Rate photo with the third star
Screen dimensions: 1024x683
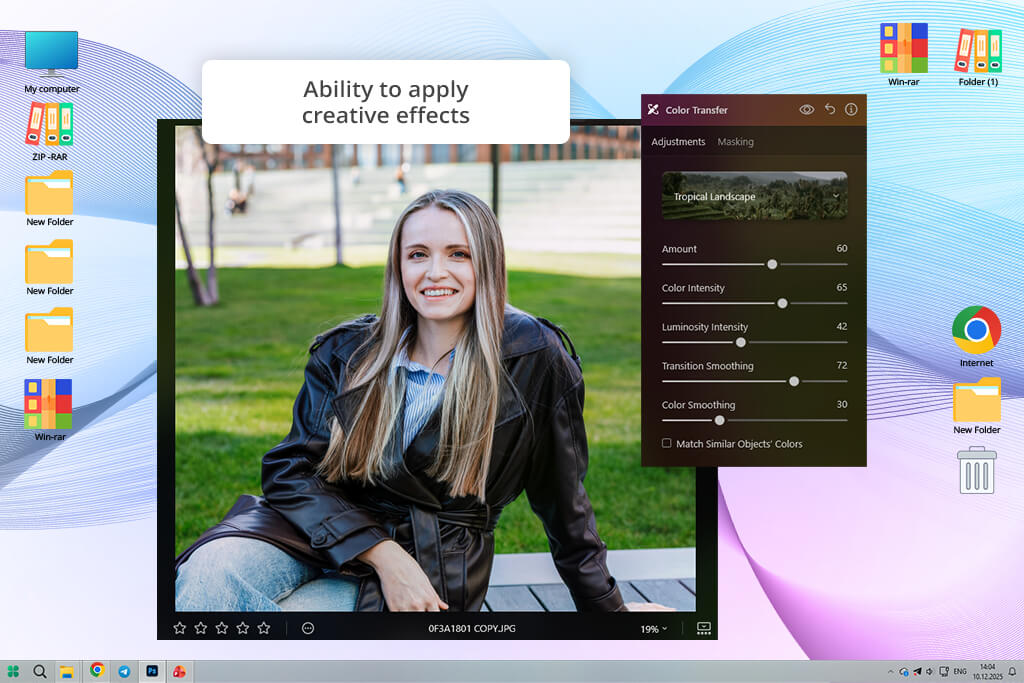coord(222,628)
